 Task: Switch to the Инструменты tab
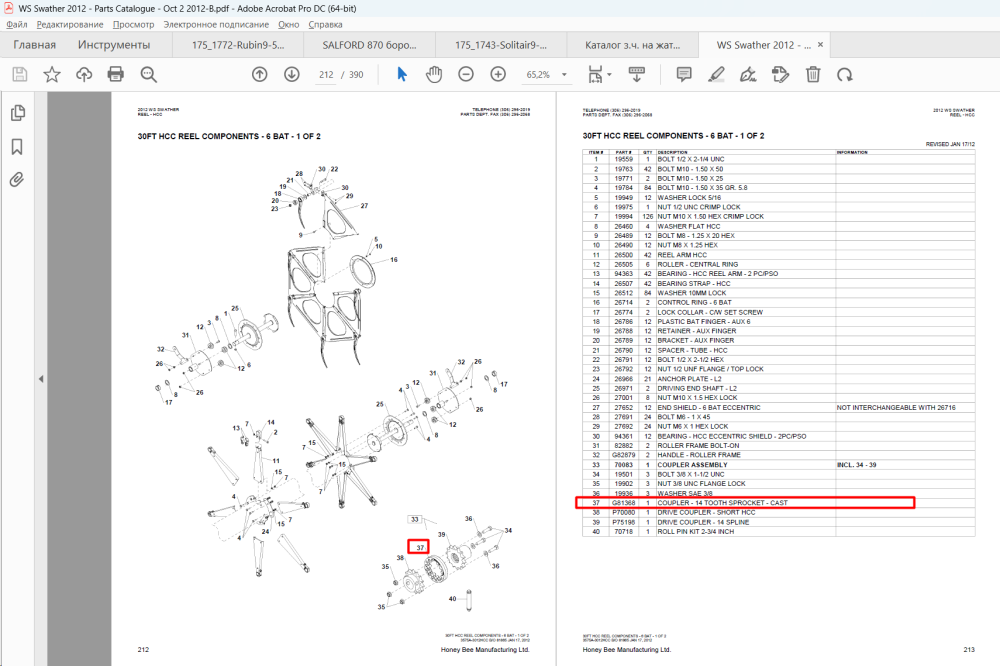(x=114, y=45)
